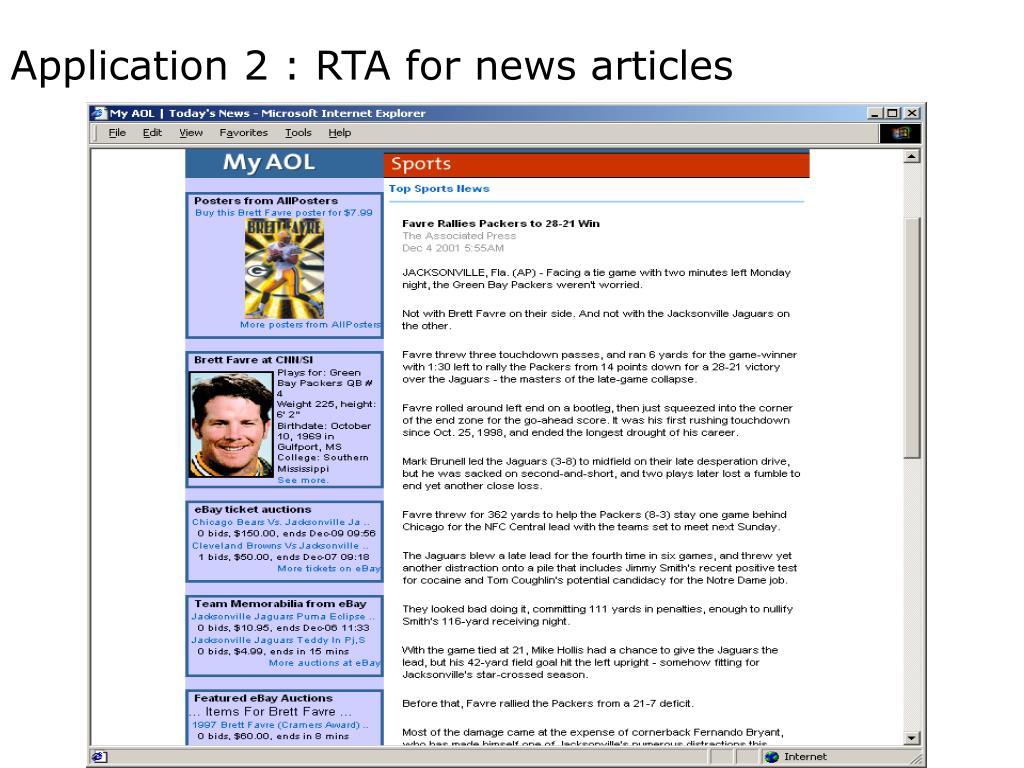The width and height of the screenshot is (1024, 768).
Task: Open the Tools menu
Action: click(x=298, y=133)
